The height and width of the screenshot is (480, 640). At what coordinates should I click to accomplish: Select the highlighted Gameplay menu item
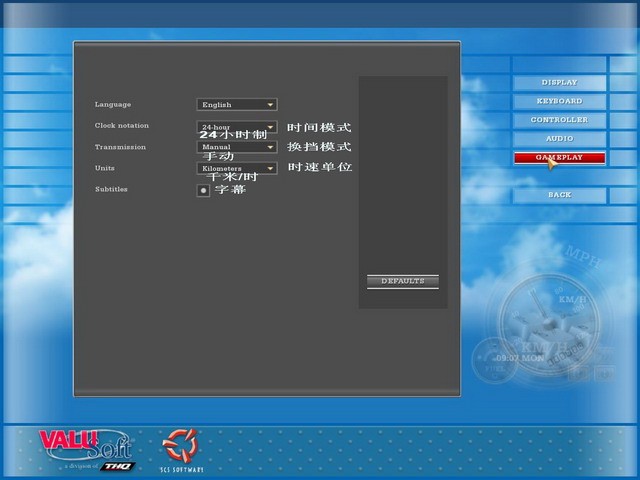(559, 158)
